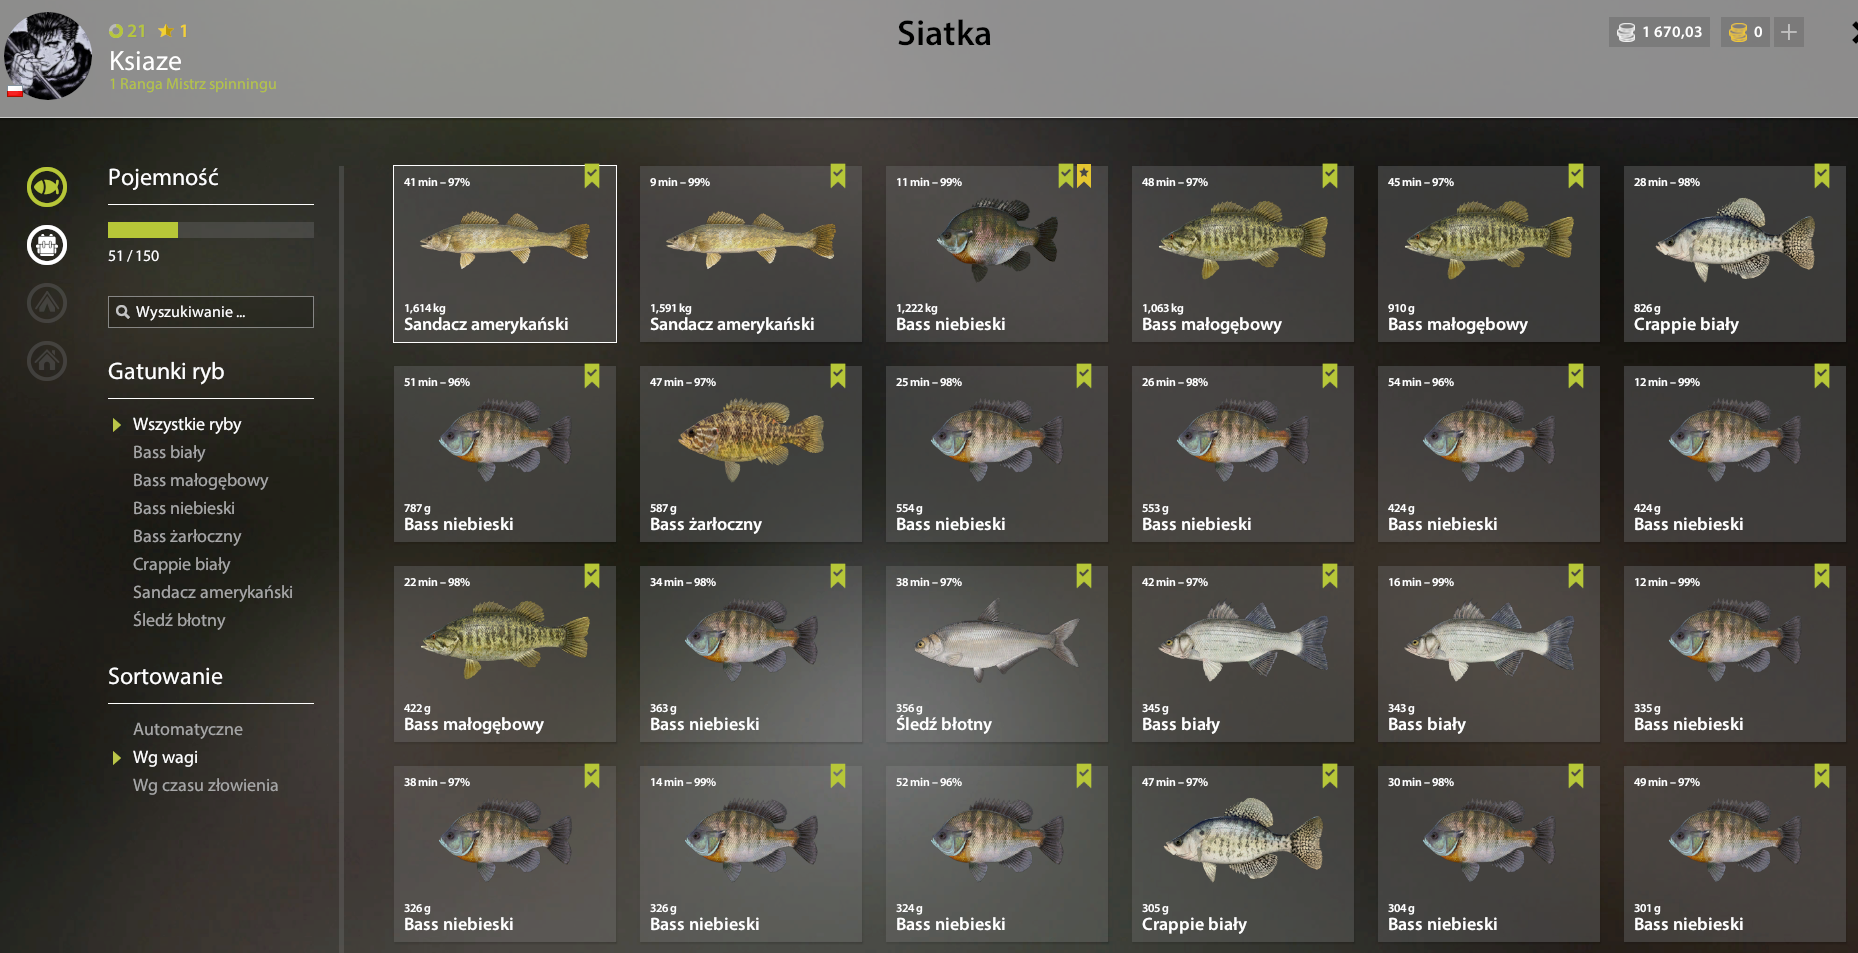Select the cooler box sidebar icon
The image size is (1858, 953).
point(47,245)
